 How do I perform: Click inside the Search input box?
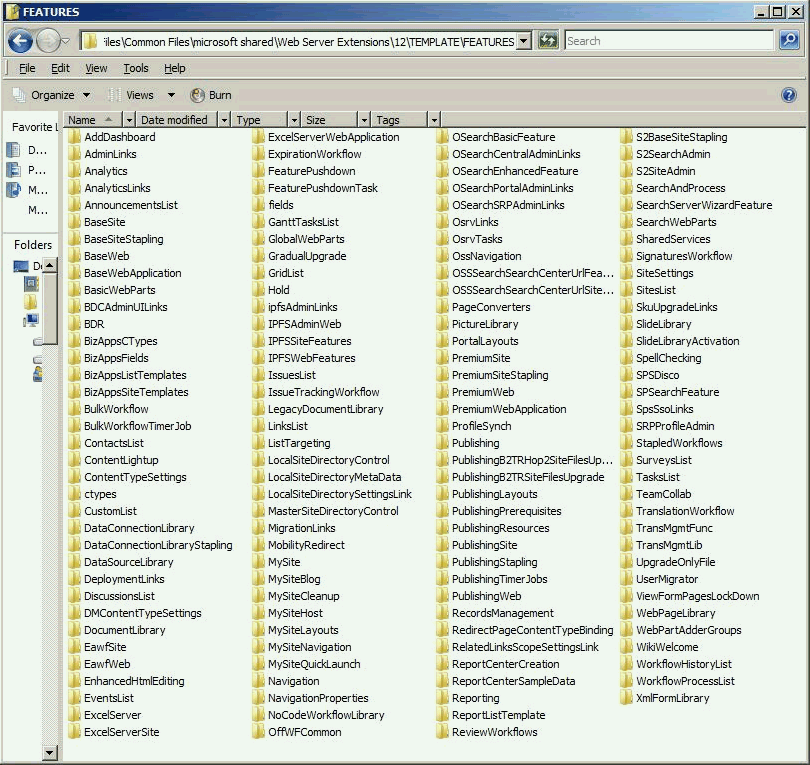(669, 41)
